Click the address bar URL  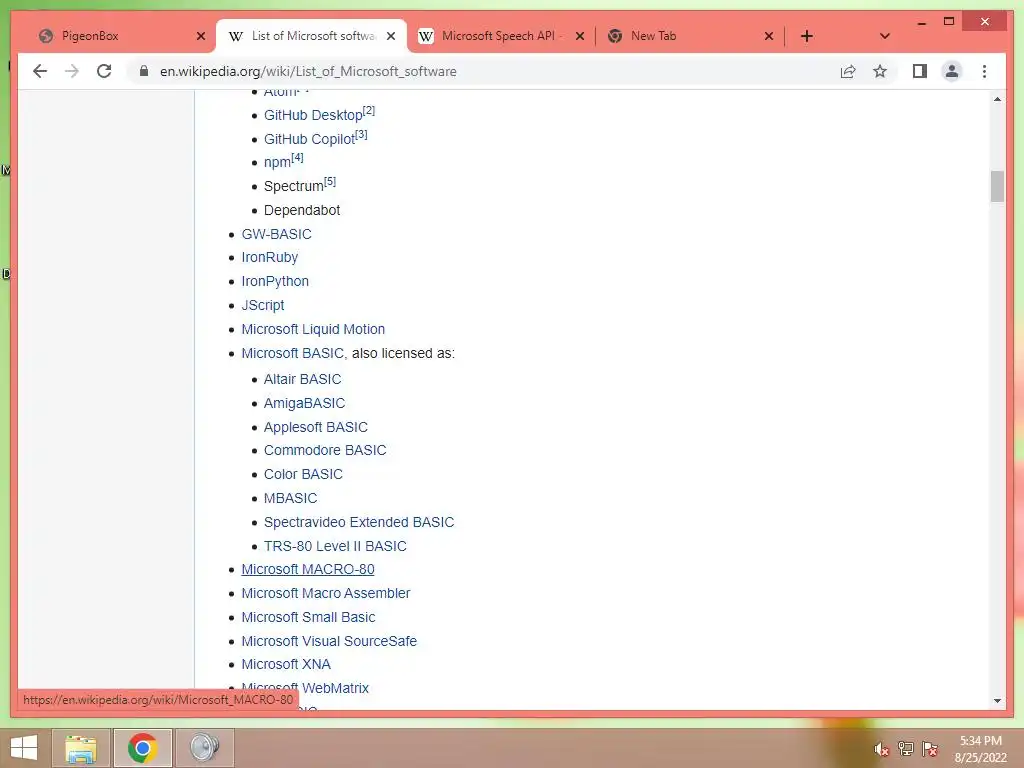(x=308, y=71)
